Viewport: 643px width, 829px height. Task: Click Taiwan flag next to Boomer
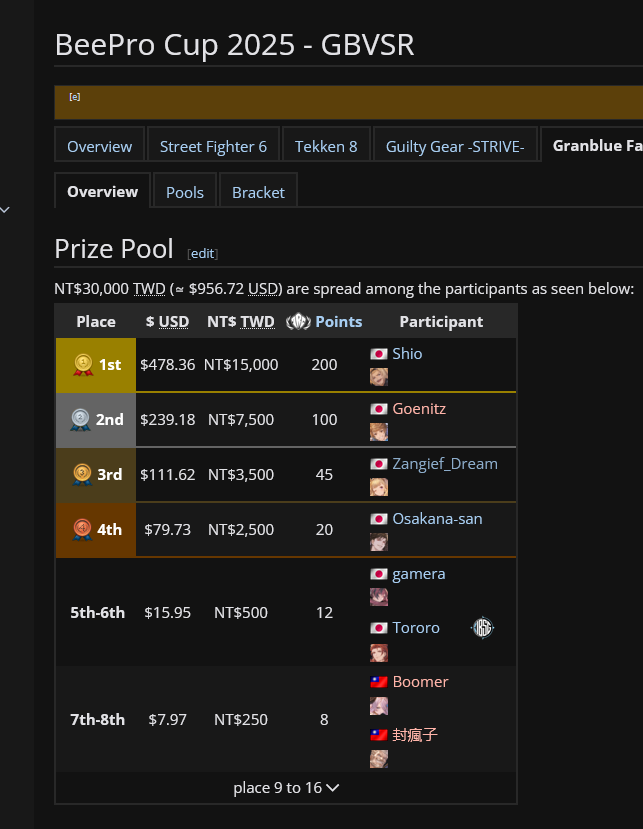[379, 682]
